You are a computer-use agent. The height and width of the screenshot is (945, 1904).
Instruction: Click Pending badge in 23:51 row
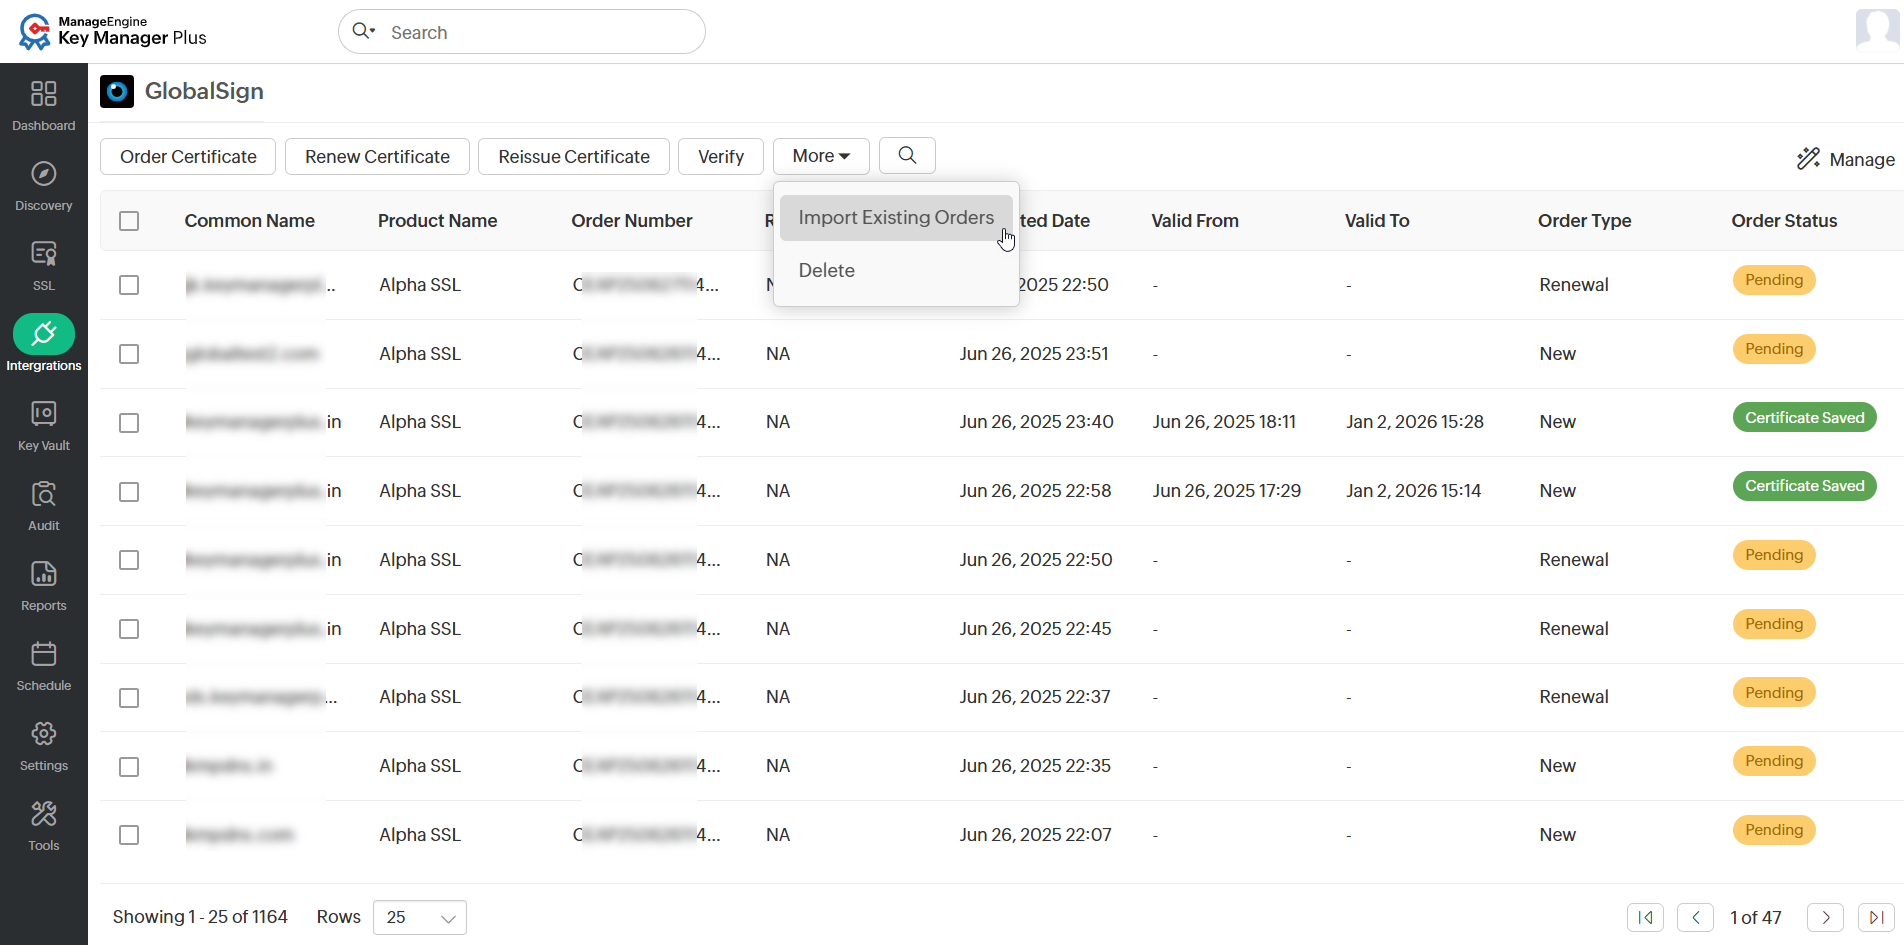pyautogui.click(x=1774, y=349)
